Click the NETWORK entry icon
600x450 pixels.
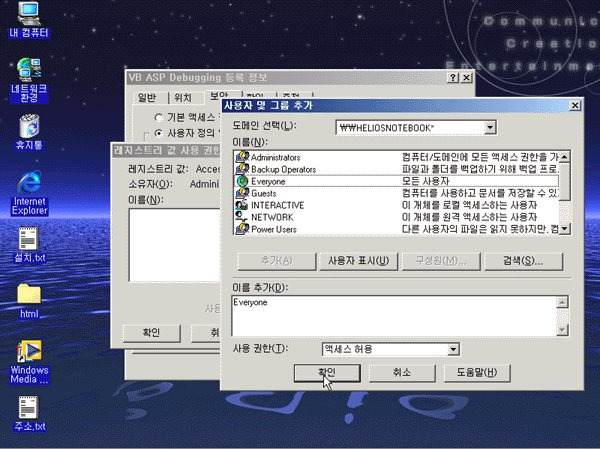[x=242, y=217]
